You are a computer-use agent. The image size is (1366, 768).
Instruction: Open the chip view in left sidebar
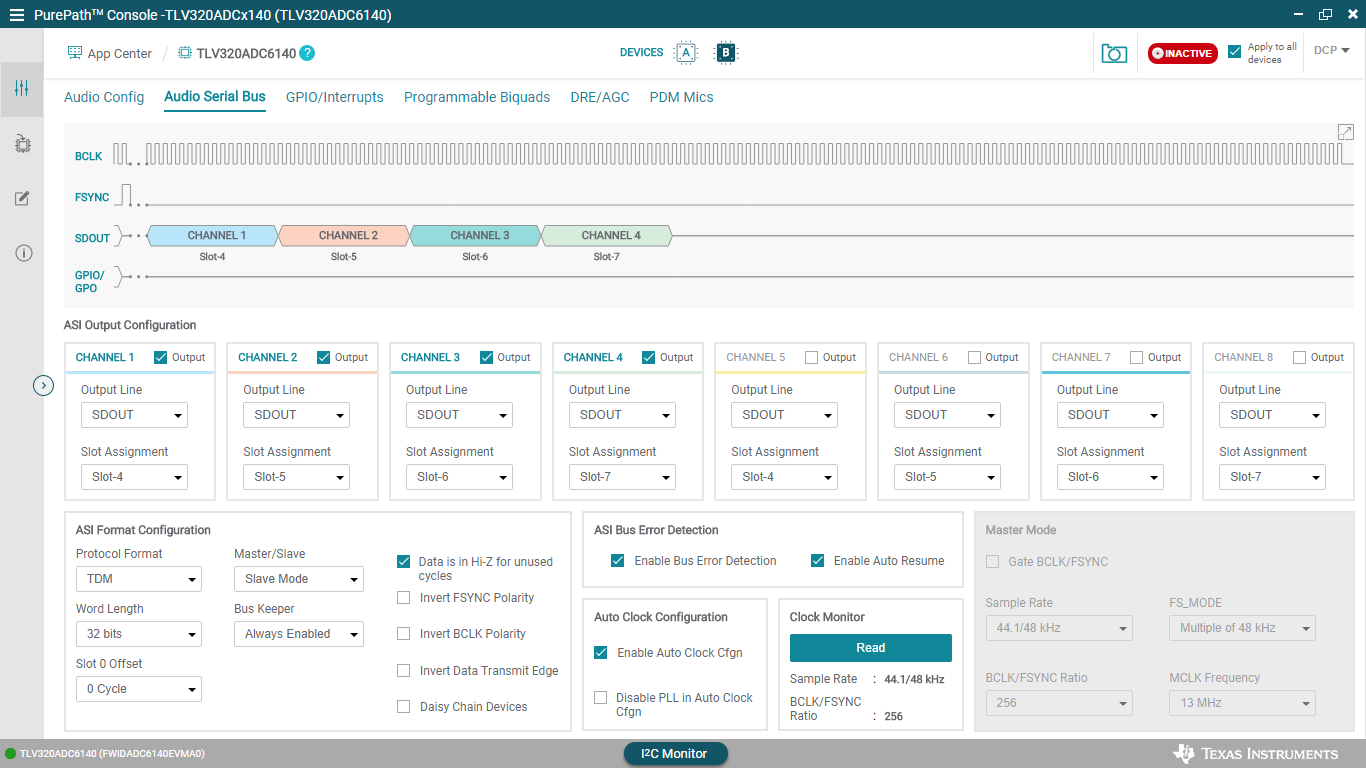[x=22, y=144]
